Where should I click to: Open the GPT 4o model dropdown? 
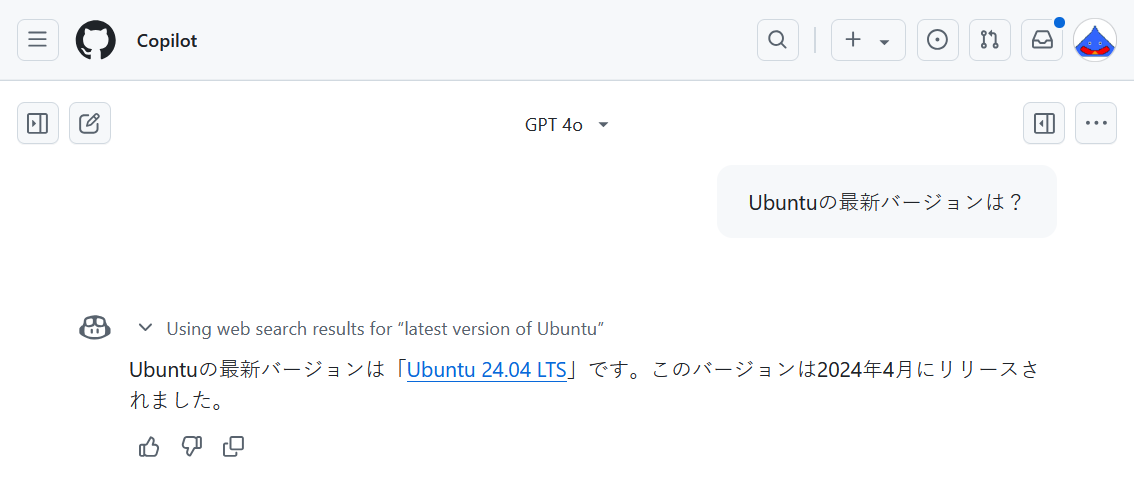[567, 125]
